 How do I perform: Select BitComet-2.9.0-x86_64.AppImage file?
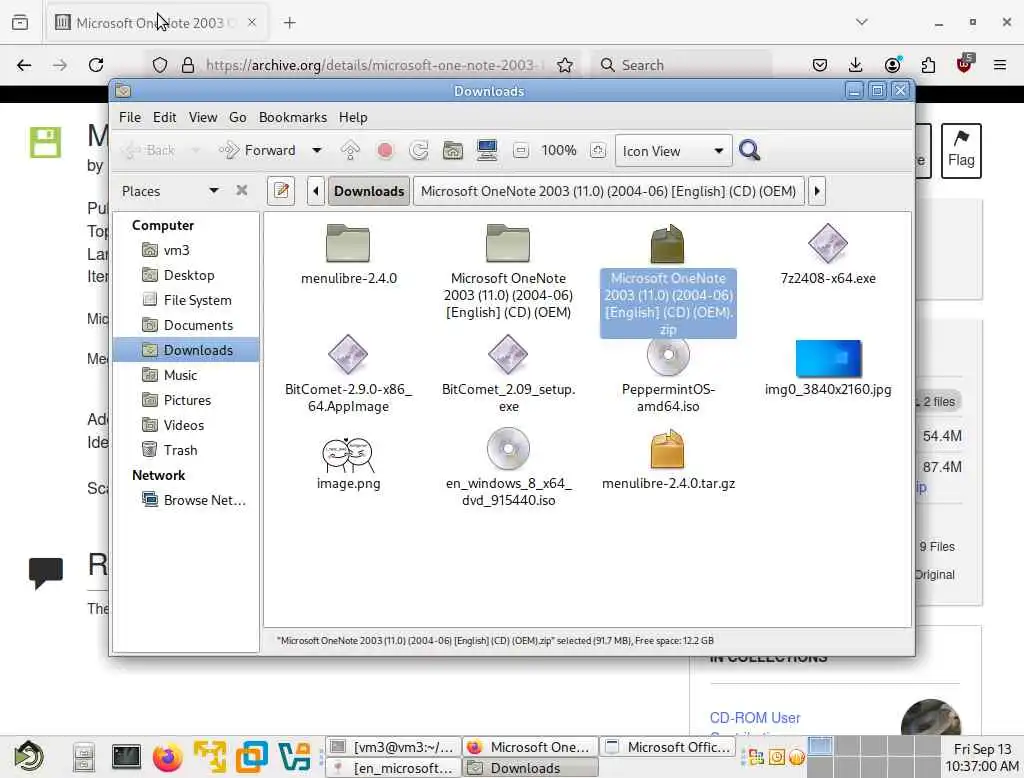348,374
